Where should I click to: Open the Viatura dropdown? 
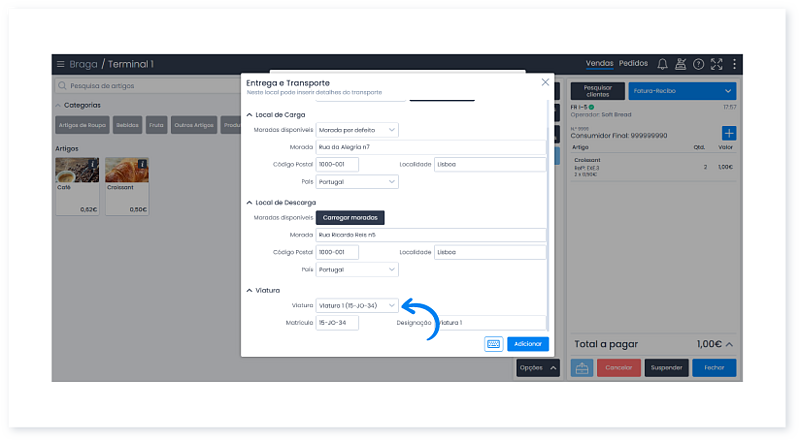coord(357,305)
